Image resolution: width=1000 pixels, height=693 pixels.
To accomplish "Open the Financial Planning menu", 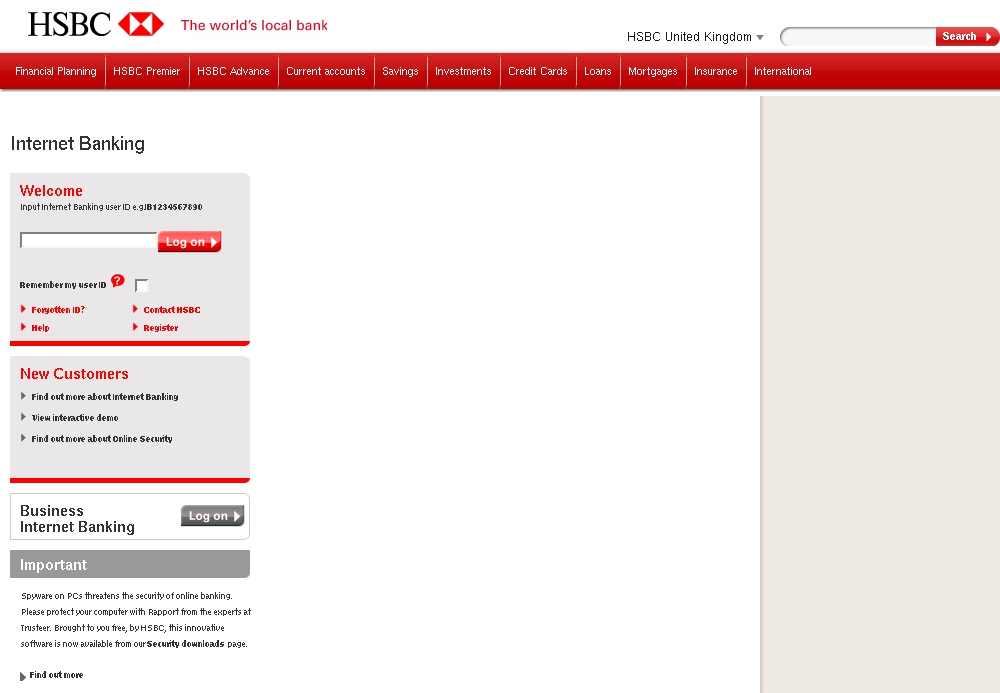I will click(x=55, y=71).
